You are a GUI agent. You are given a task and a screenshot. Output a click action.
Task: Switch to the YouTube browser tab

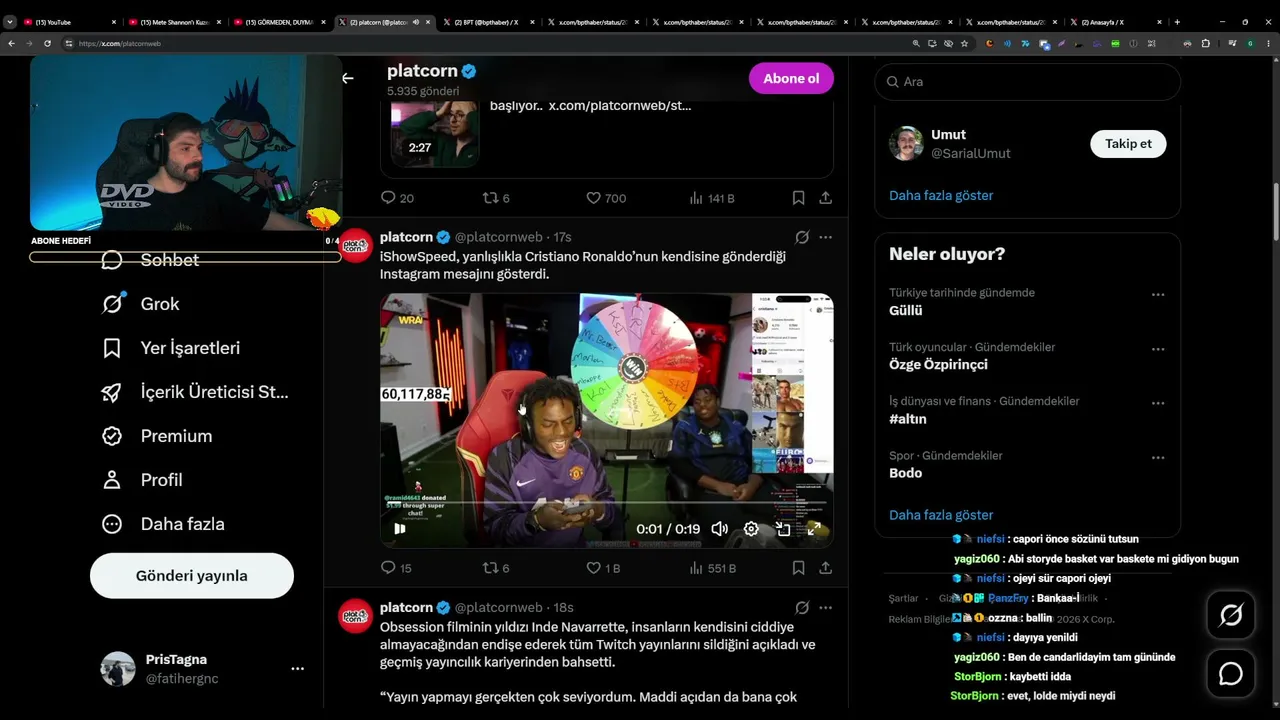coord(70,22)
